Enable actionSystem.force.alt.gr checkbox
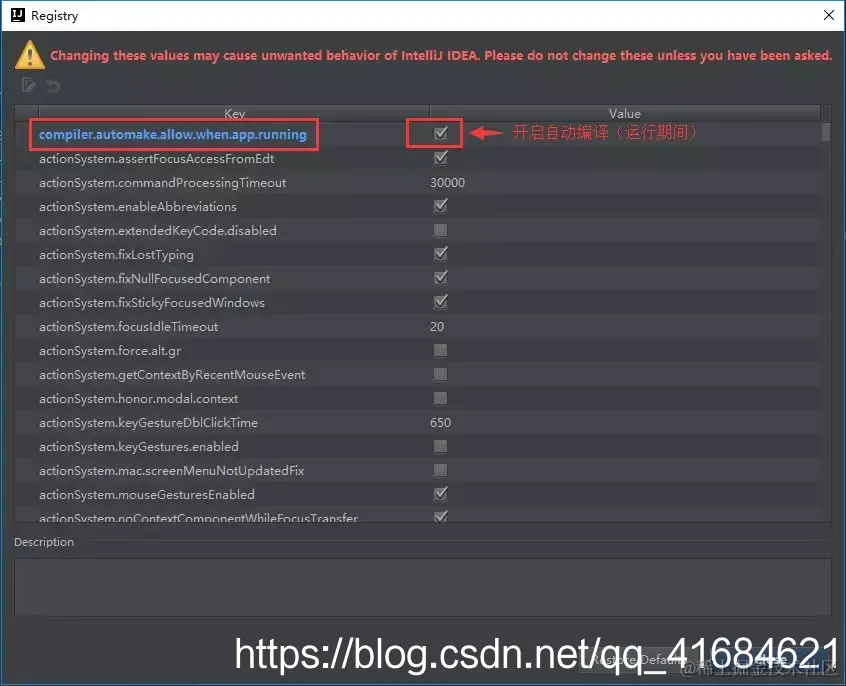This screenshot has width=846, height=686. 440,350
